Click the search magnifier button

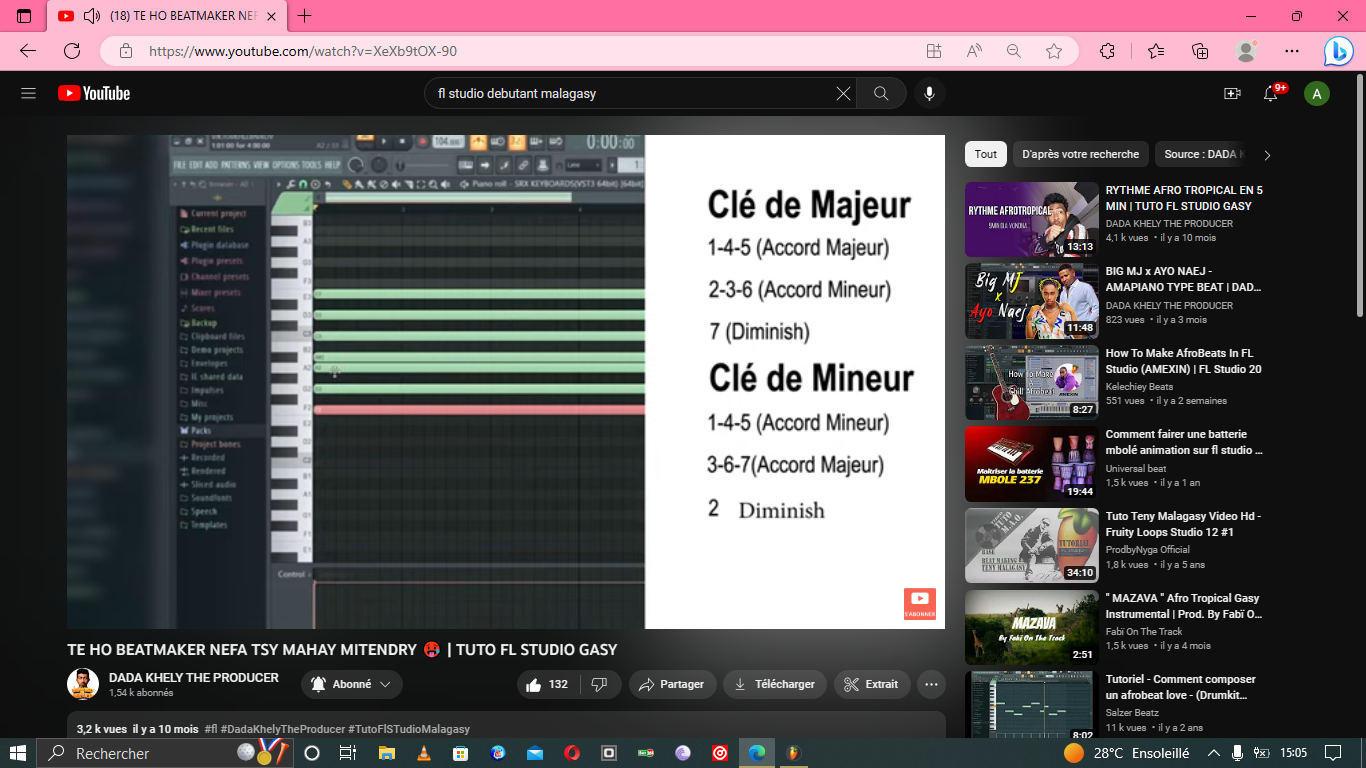[x=881, y=93]
